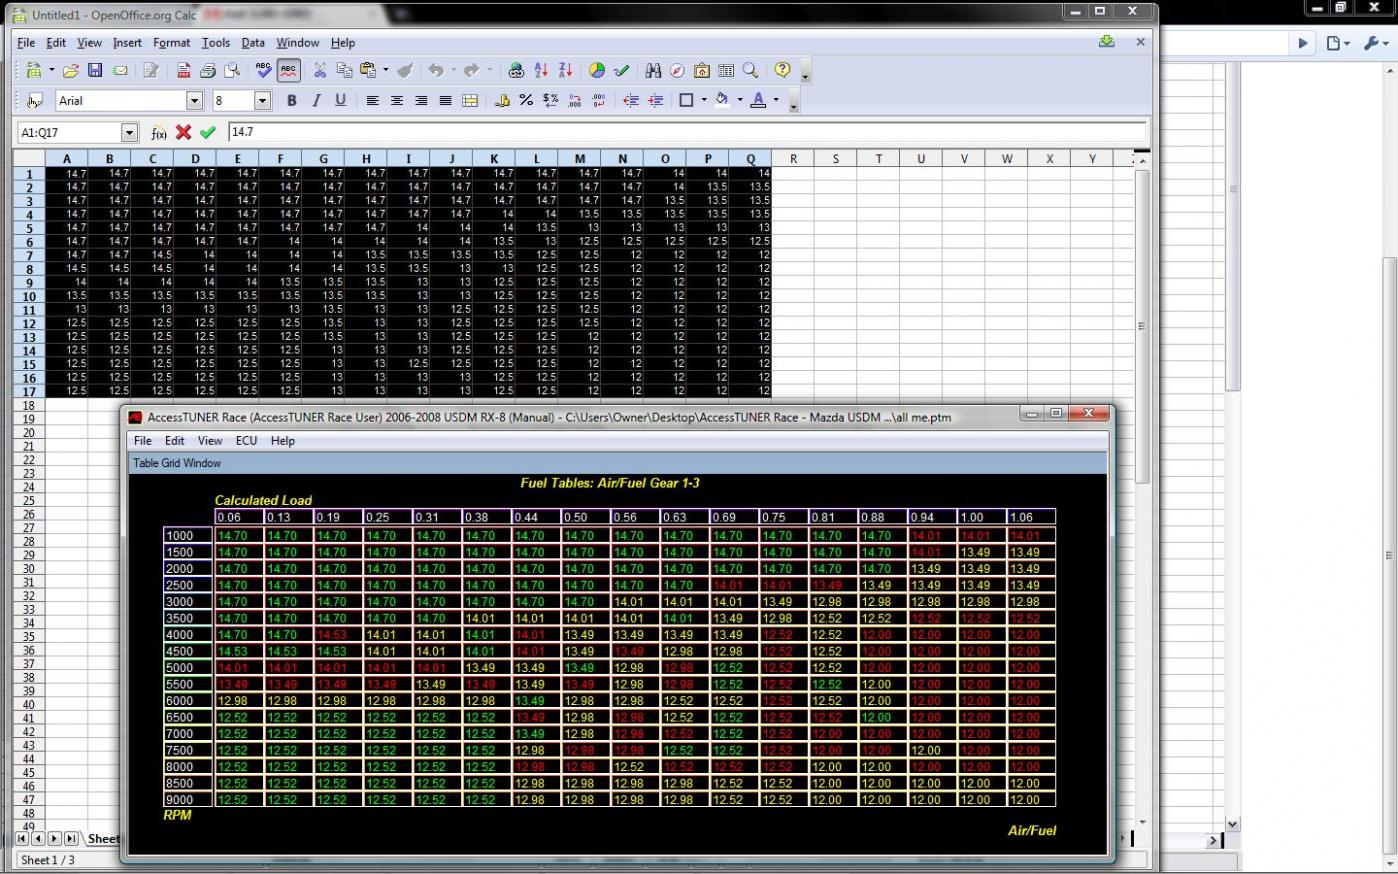This screenshot has height=874, width=1398.
Task: Cancel formula input with red X
Action: point(183,132)
